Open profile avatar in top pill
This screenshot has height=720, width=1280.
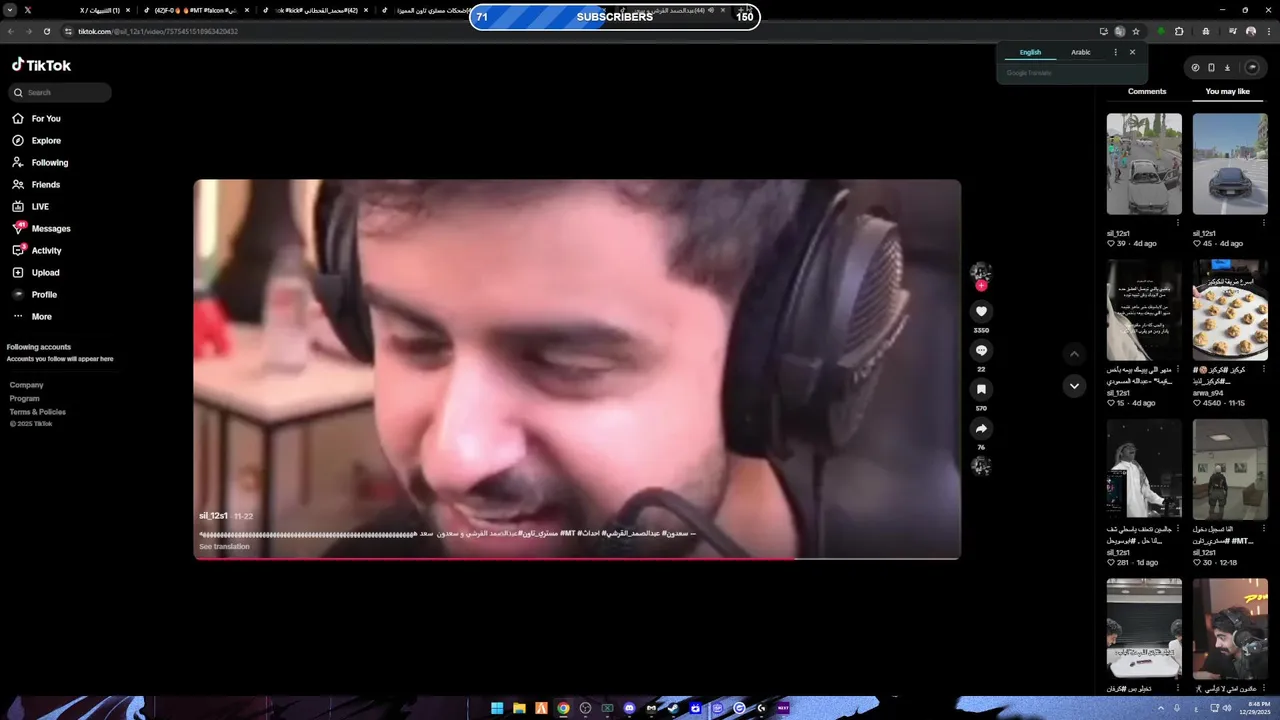[x=1251, y=68]
